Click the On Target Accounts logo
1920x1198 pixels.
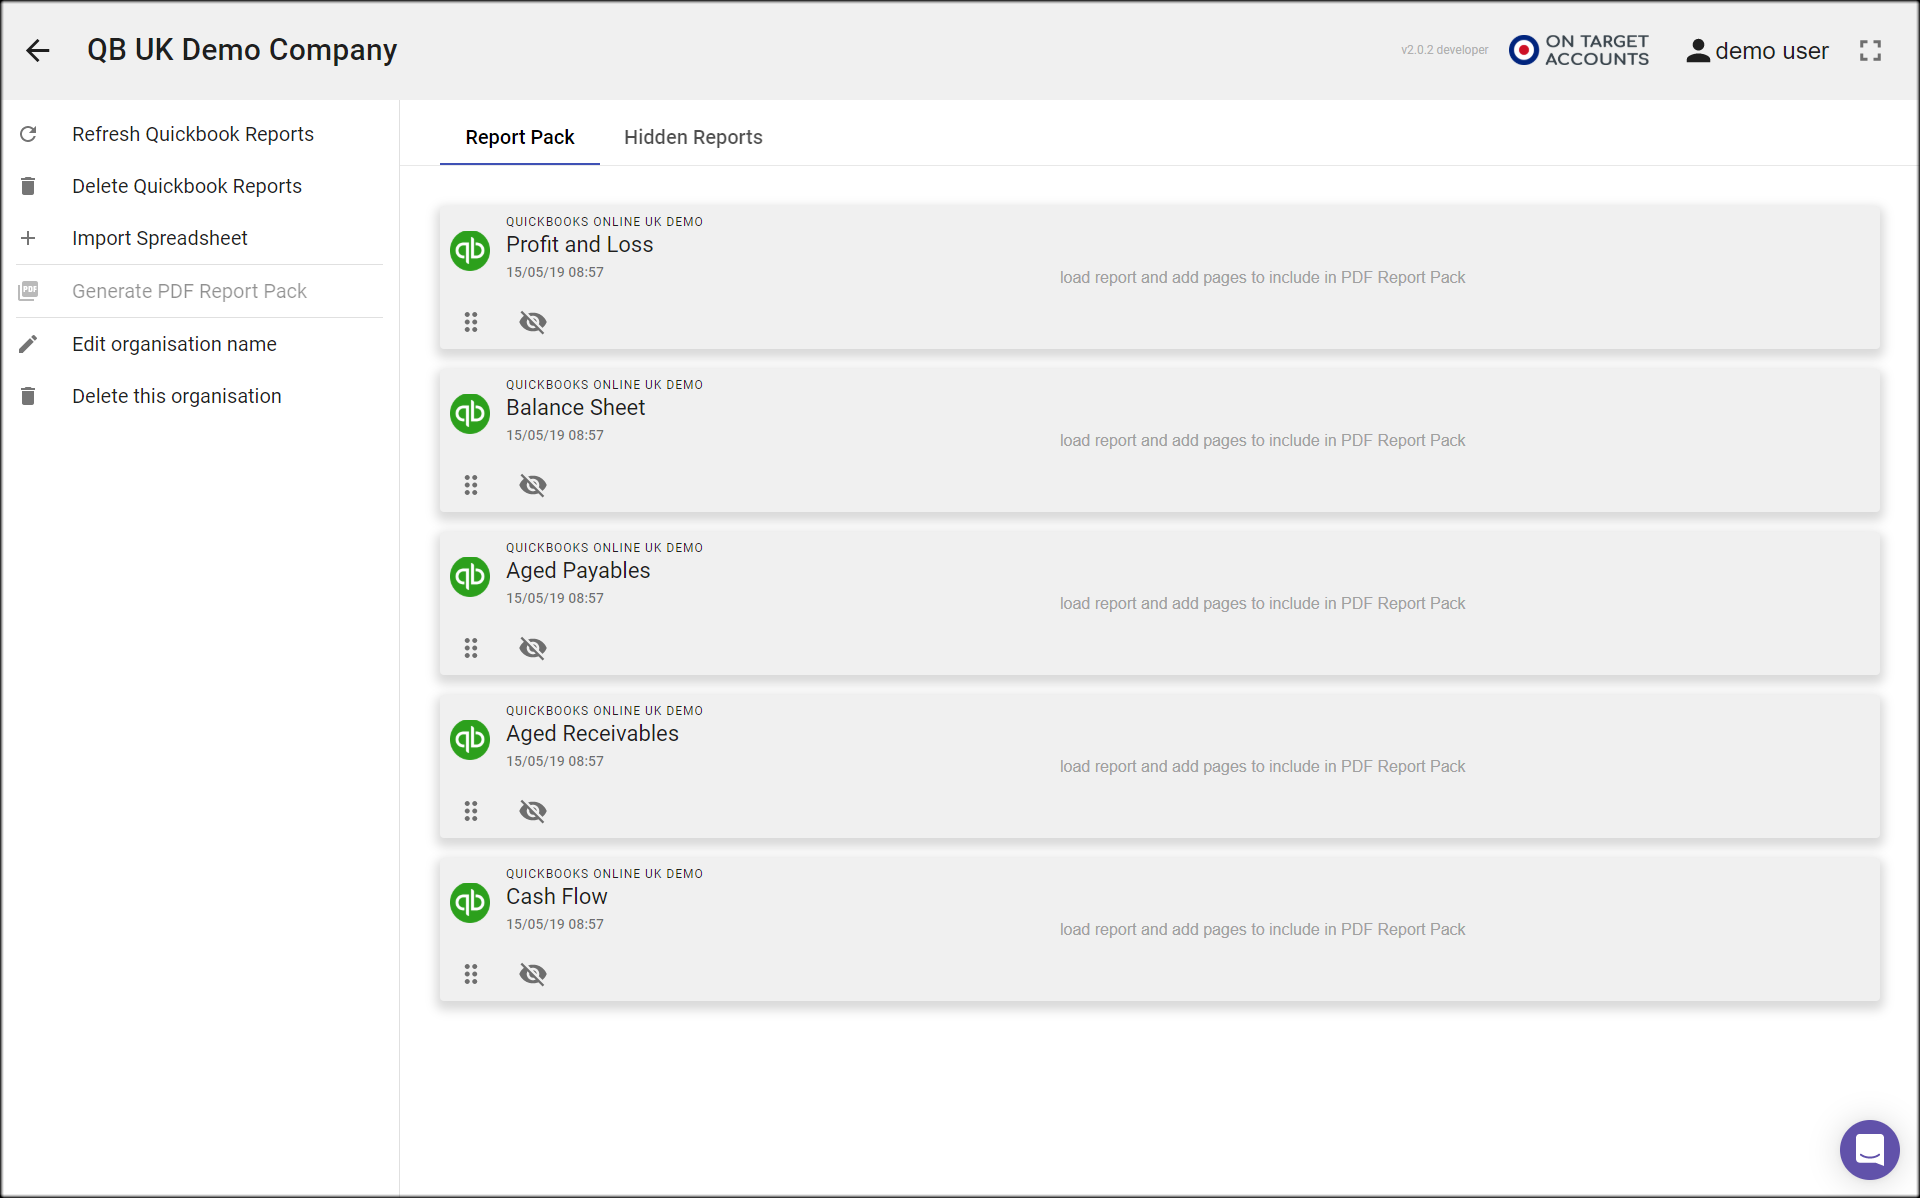pos(1579,50)
